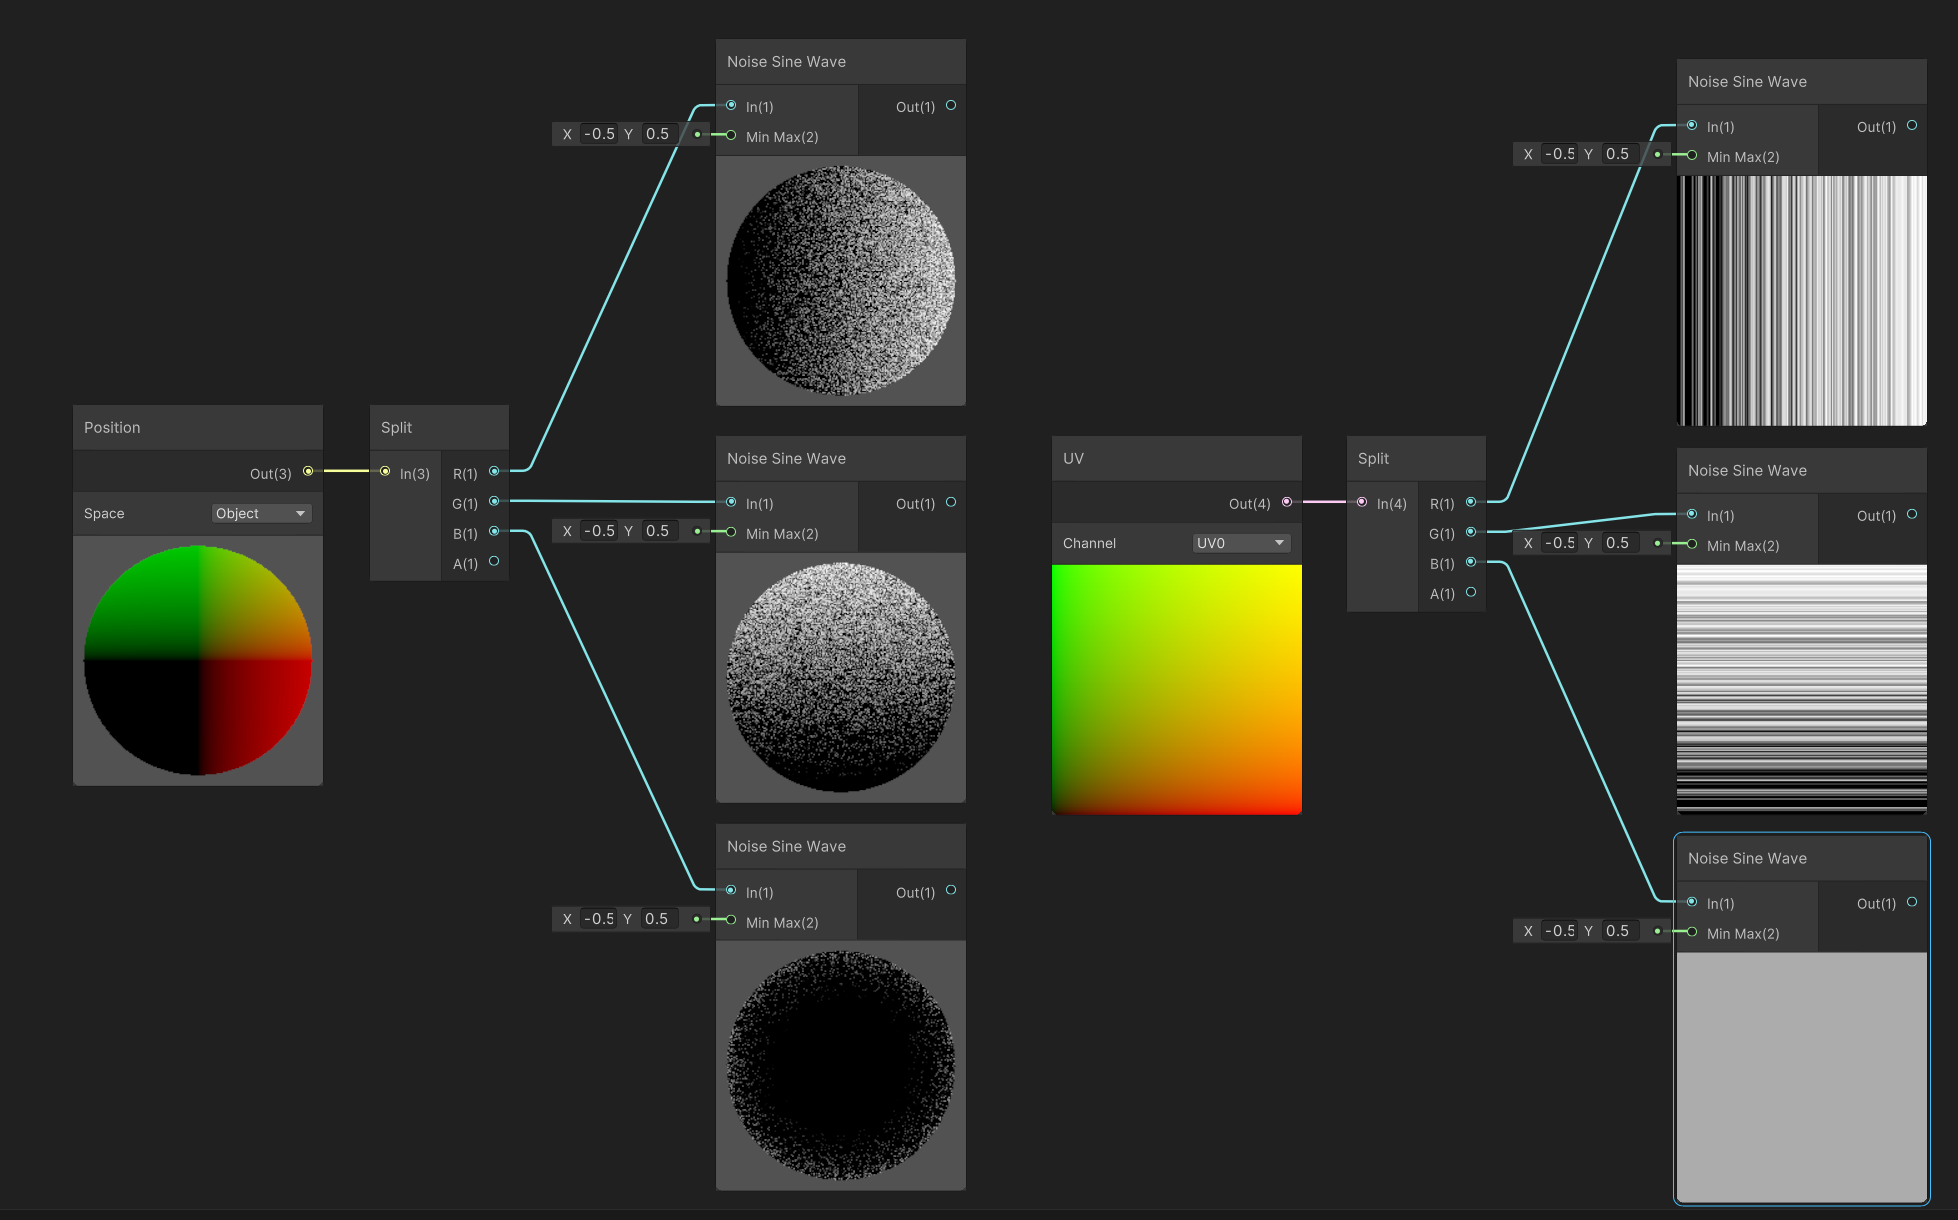Click Y field beside vertical-striped Noise Sine Wave

click(x=1618, y=154)
